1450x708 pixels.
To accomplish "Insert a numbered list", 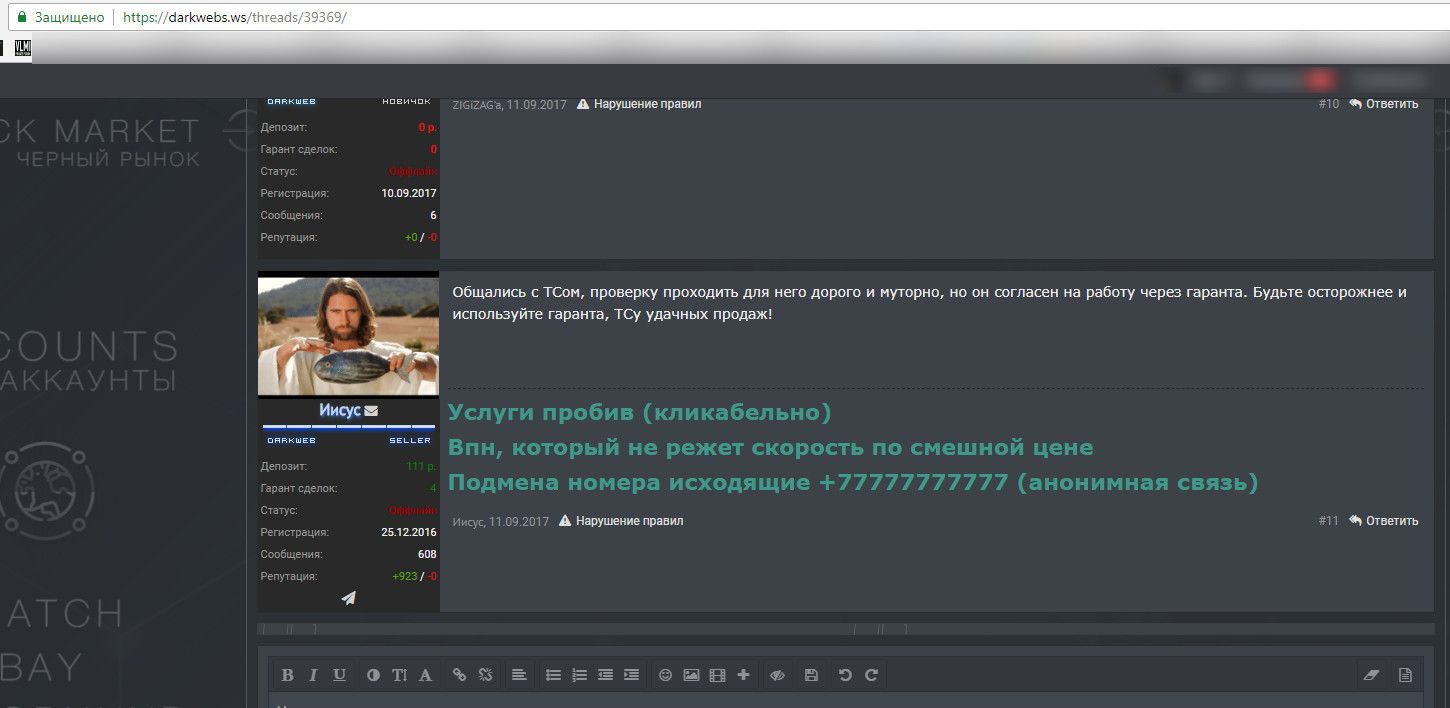I will (x=579, y=675).
